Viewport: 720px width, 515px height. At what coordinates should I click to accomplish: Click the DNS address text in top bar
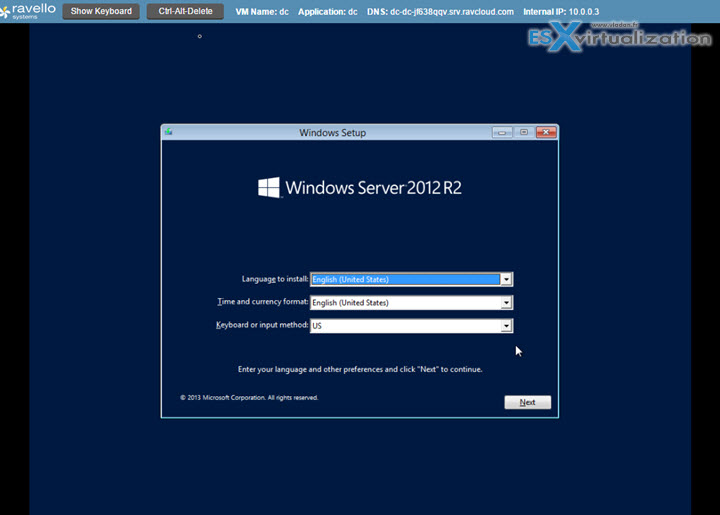coord(440,11)
